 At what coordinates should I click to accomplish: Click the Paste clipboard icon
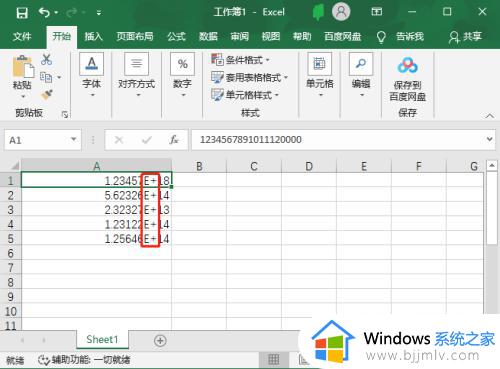23,67
